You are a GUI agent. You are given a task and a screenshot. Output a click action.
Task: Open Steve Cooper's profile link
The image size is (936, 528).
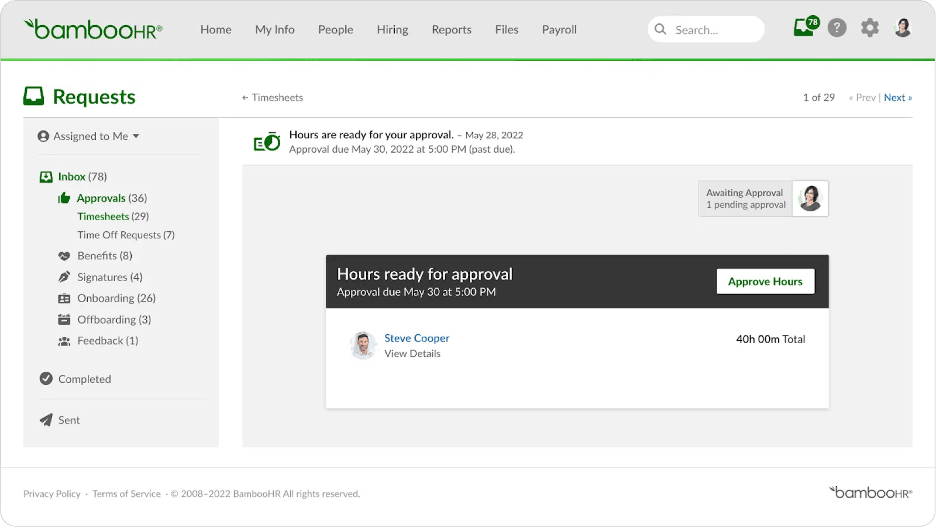[417, 338]
